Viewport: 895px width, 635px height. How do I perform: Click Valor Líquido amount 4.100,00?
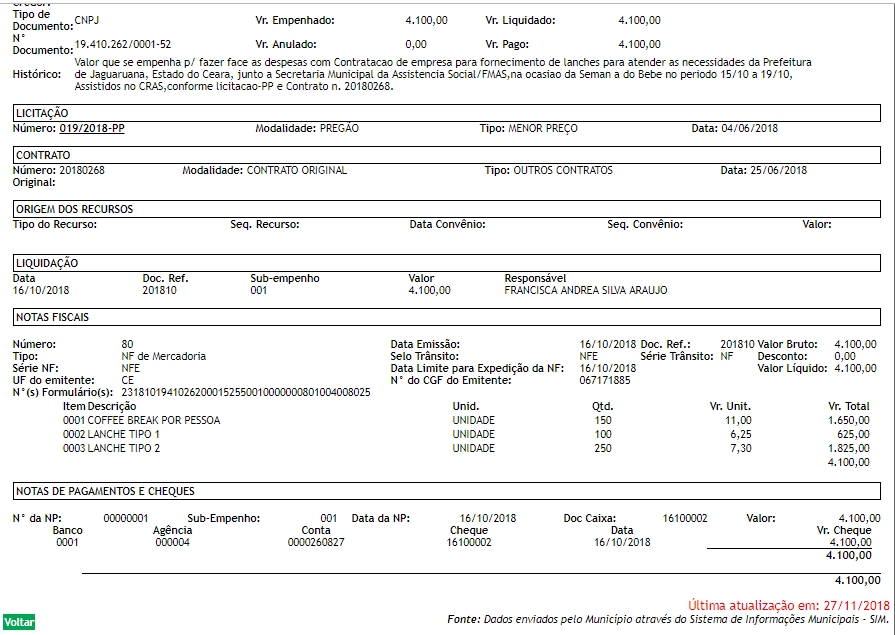(855, 368)
